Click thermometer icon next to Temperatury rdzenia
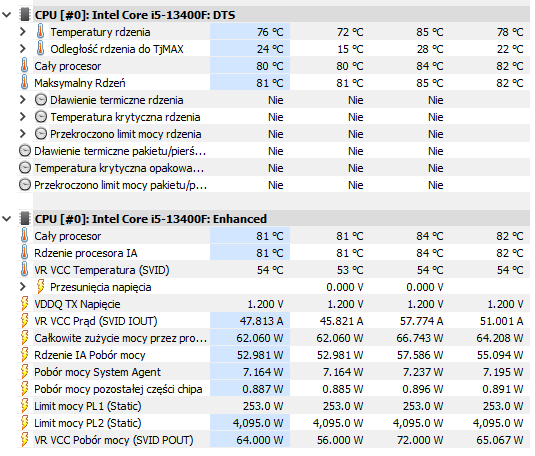This screenshot has width=535, height=456. coord(40,31)
